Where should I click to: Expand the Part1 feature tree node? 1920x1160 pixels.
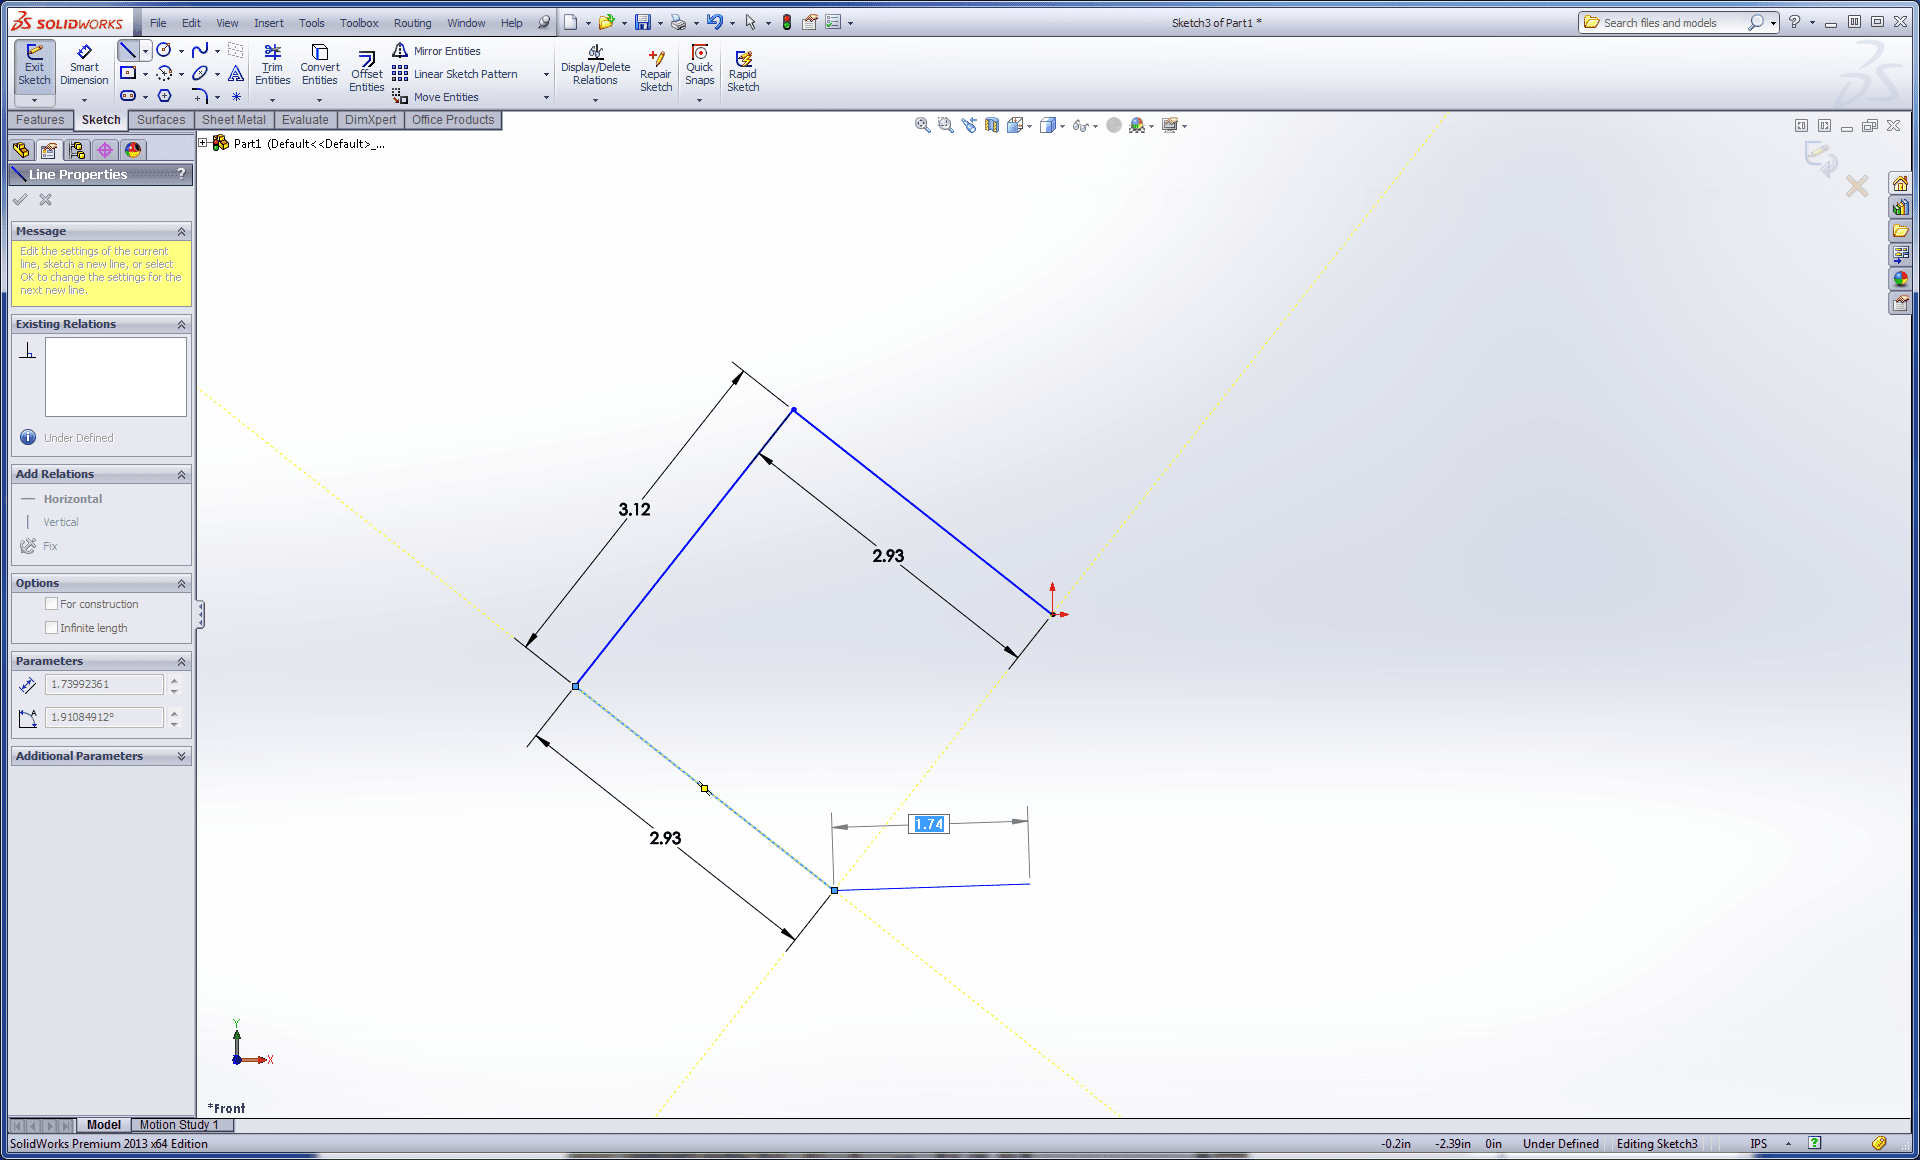tap(203, 143)
